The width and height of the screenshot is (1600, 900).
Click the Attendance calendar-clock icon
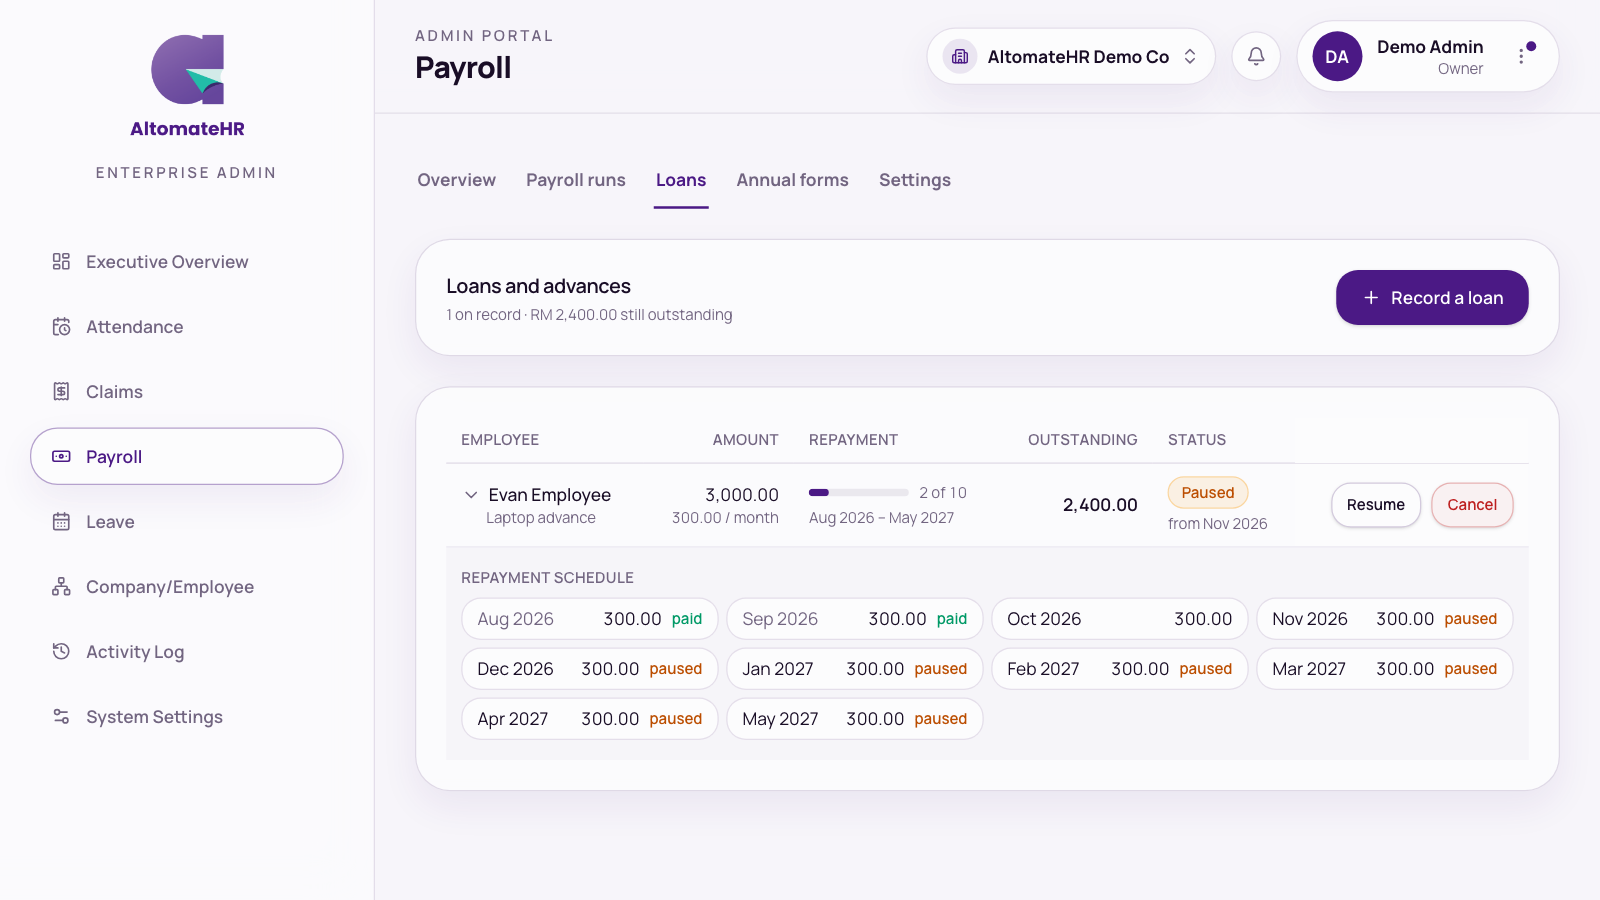click(x=61, y=327)
